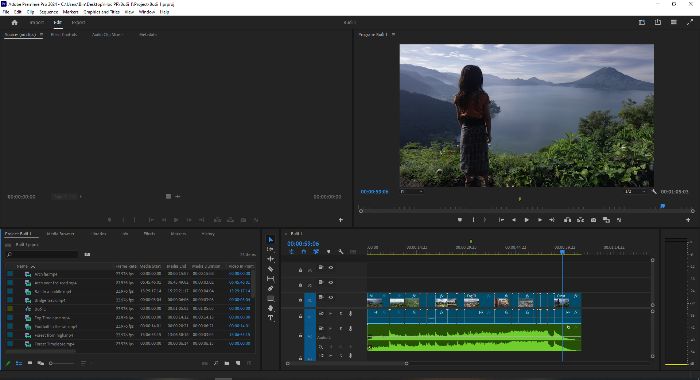This screenshot has width=700, height=380.
Task: Export frame with the camera icon
Action: 593,220
